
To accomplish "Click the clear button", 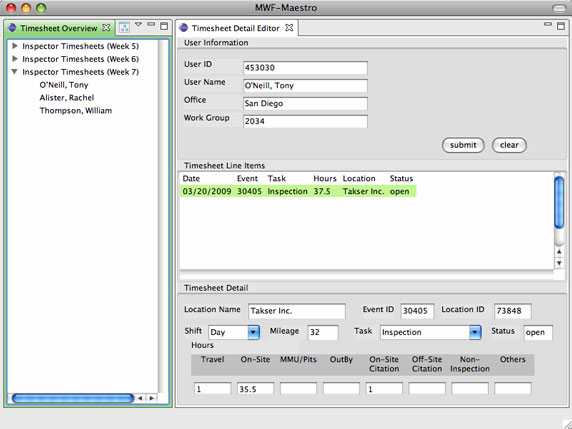I will tap(509, 145).
